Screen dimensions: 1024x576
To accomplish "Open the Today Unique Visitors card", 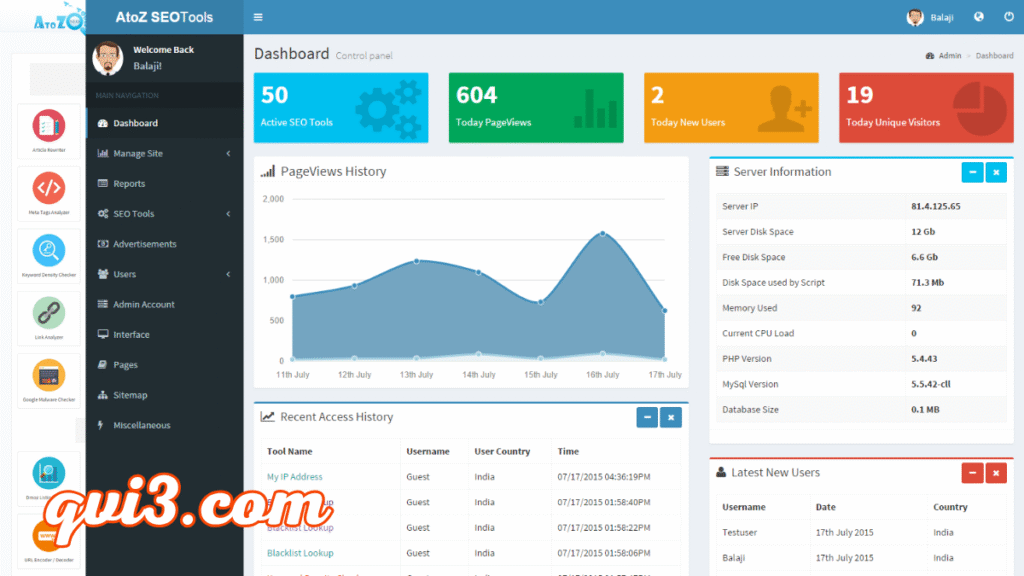I will click(x=926, y=108).
